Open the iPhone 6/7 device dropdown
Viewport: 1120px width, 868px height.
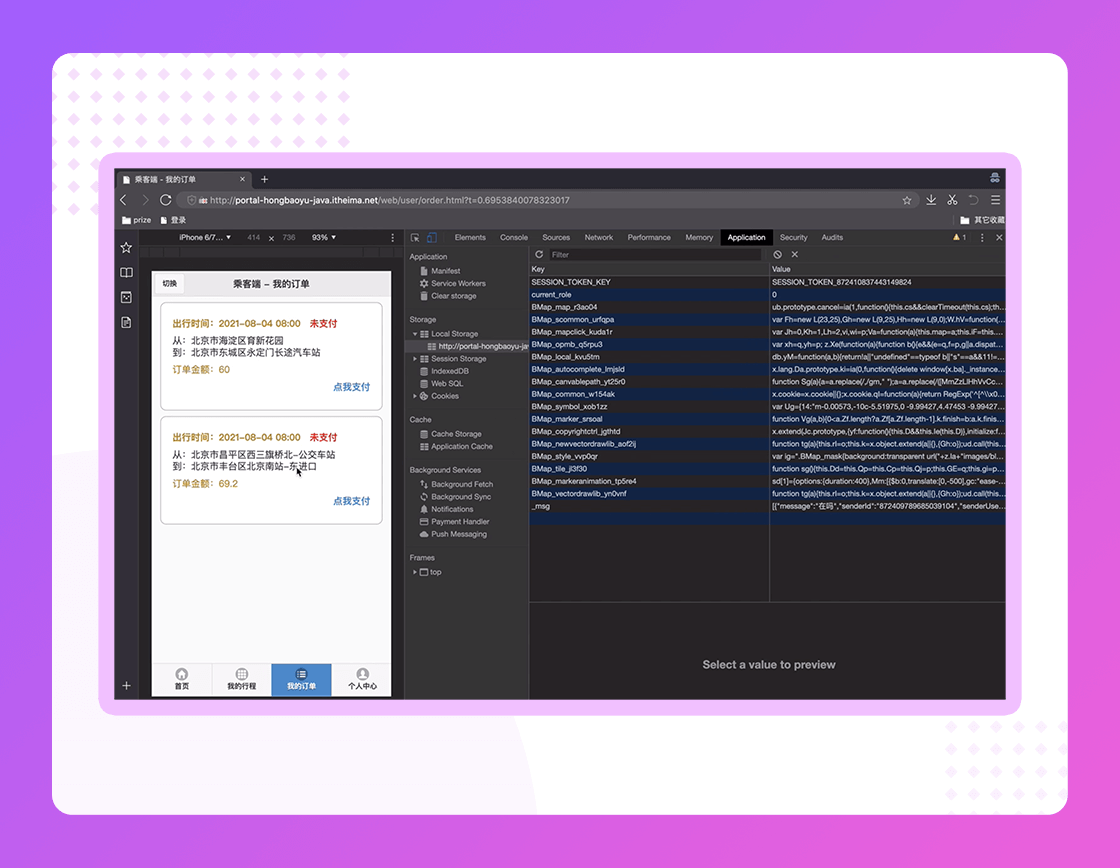click(x=205, y=238)
